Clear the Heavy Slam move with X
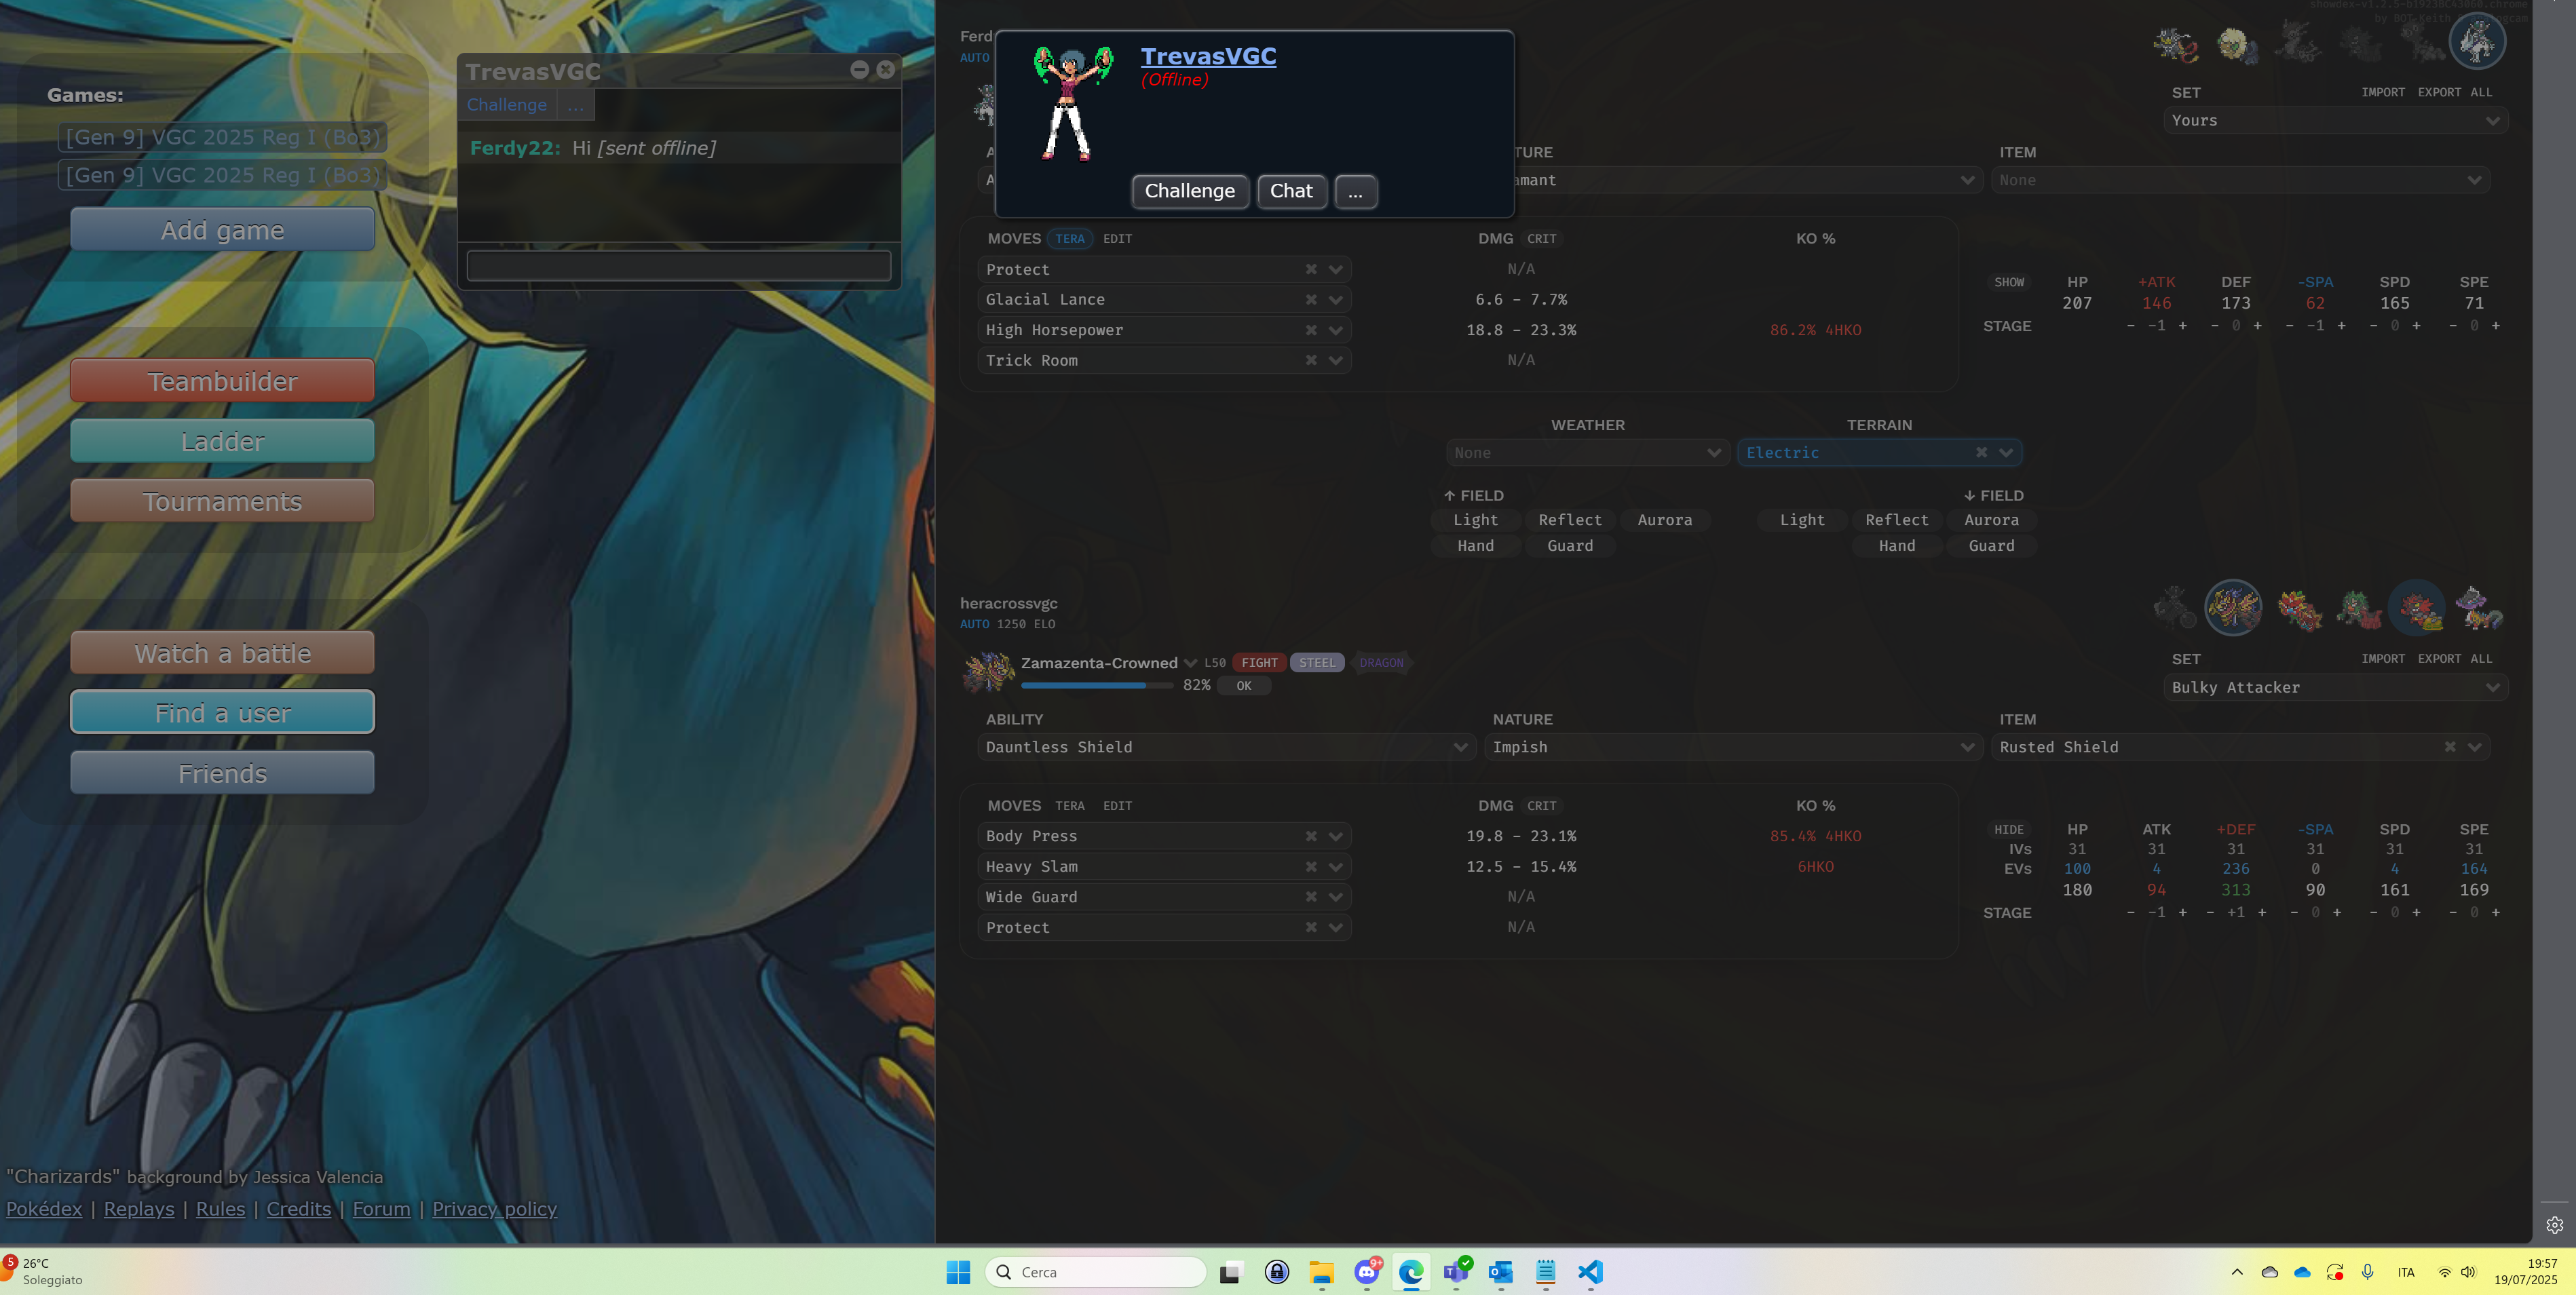The width and height of the screenshot is (2576, 1295). coord(1311,867)
